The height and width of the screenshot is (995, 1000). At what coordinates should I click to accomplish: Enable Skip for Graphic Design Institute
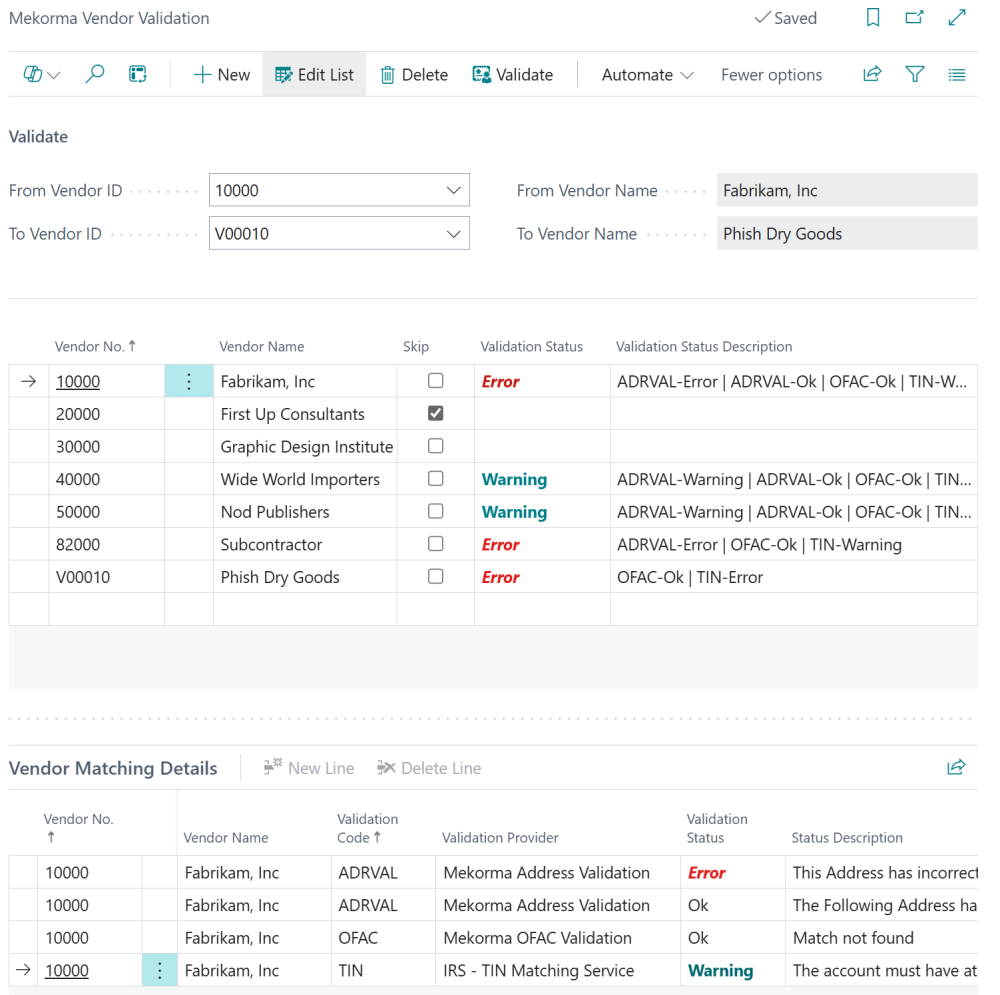tap(436, 446)
